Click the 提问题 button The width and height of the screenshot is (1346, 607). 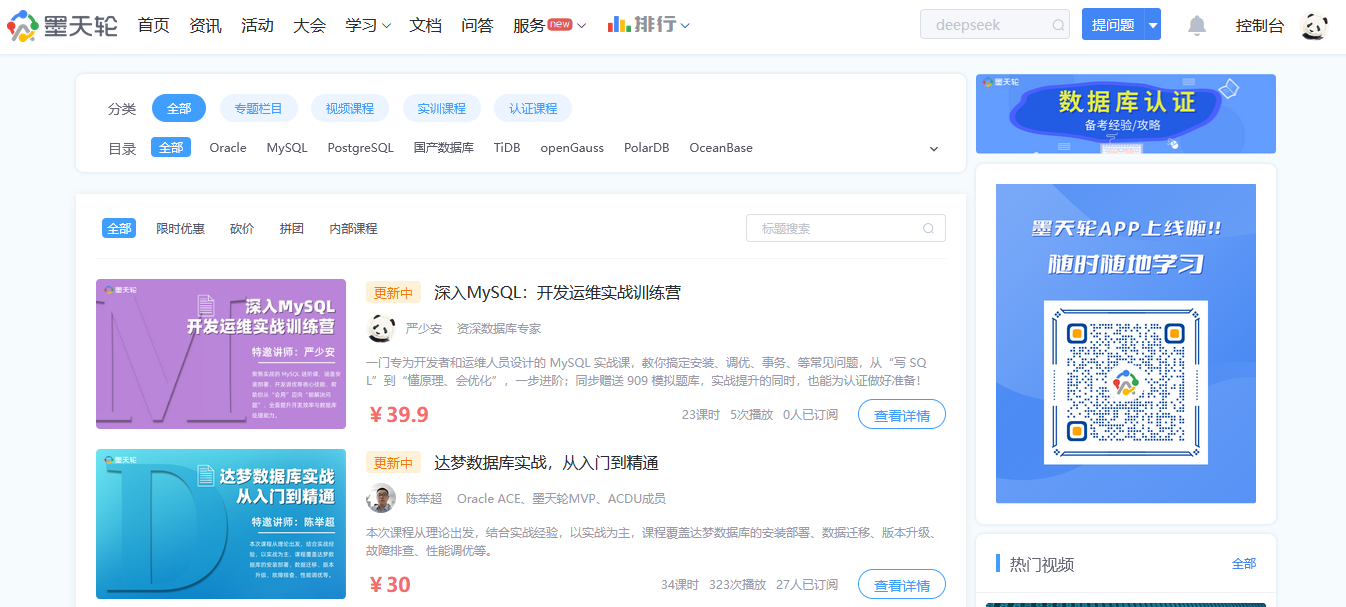tap(1113, 25)
